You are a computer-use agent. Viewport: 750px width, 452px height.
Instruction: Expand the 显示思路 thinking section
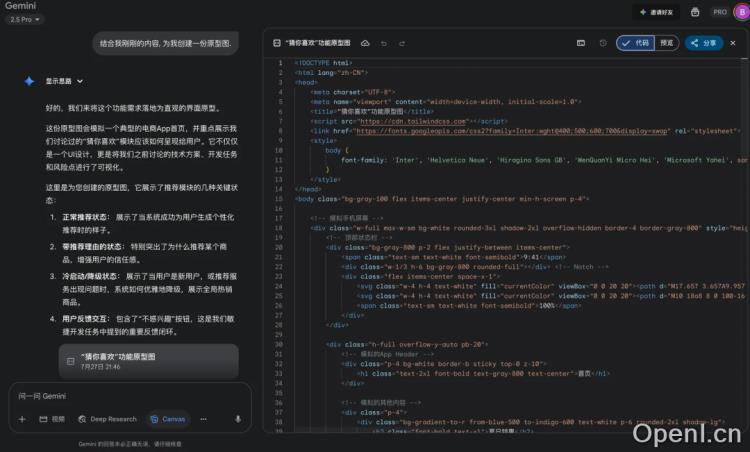click(x=64, y=81)
